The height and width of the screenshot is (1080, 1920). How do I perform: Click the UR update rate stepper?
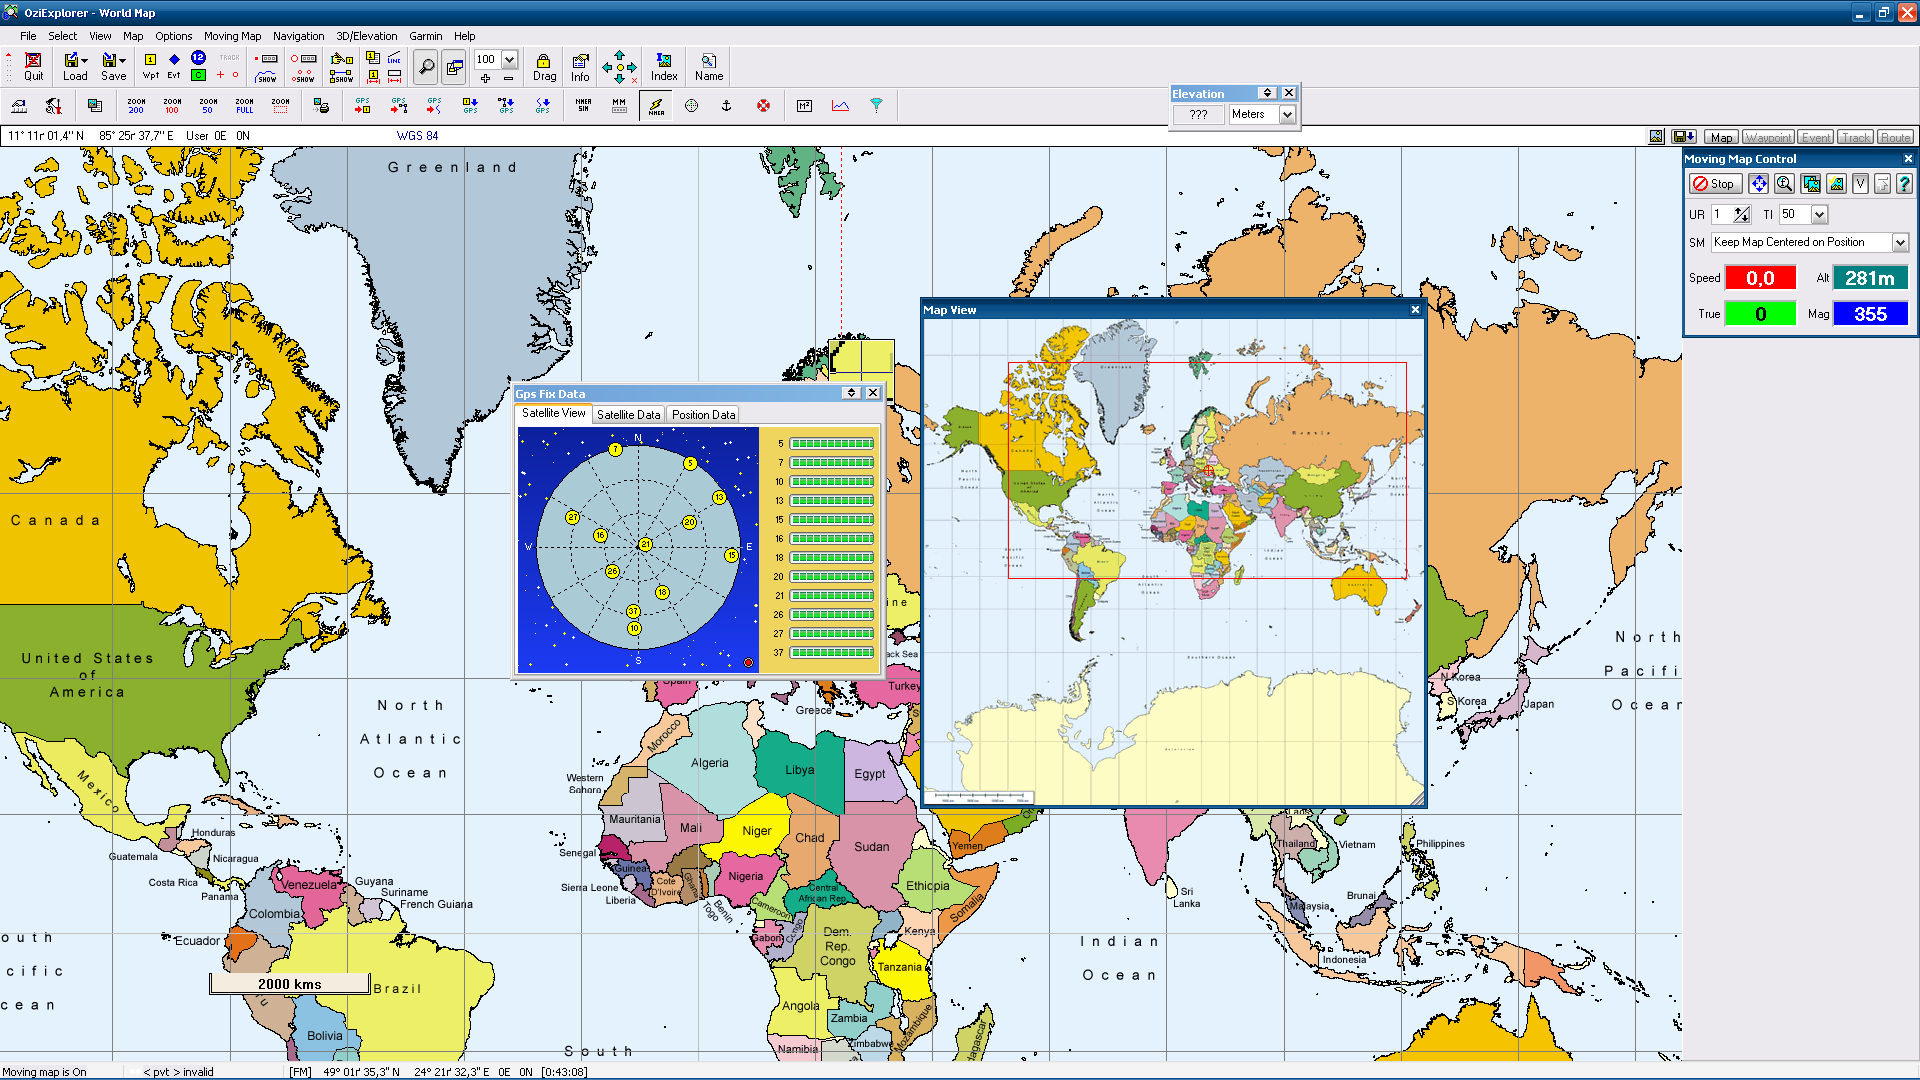(x=1741, y=215)
